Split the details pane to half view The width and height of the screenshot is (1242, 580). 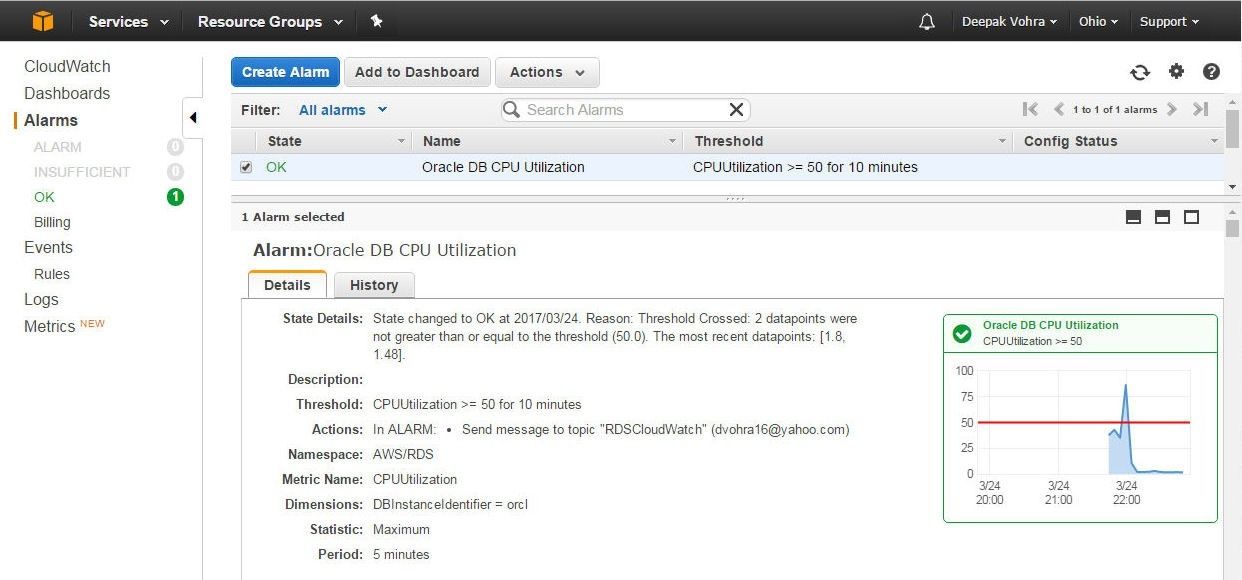click(1162, 217)
